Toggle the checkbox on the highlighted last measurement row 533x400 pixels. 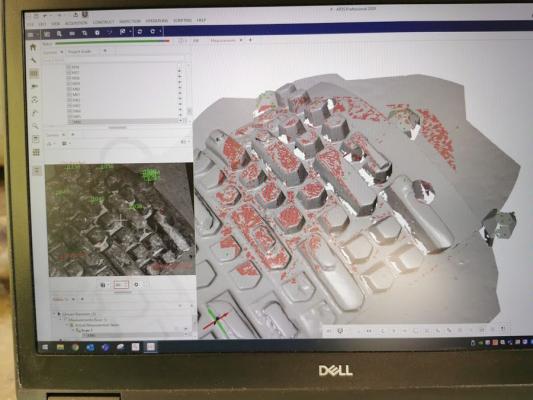point(70,122)
